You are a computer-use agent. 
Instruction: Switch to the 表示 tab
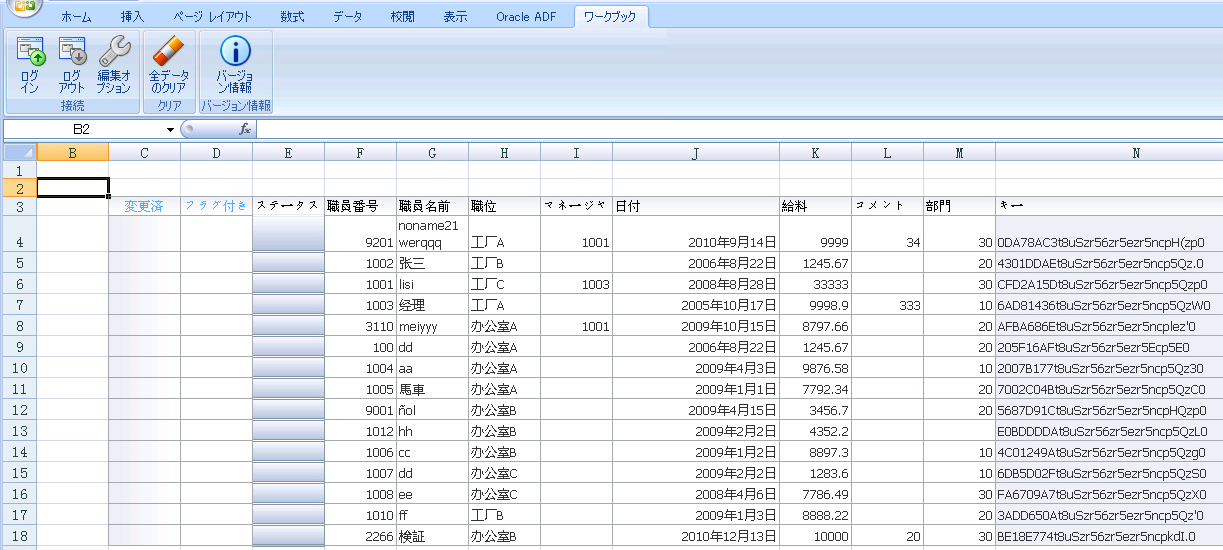[x=455, y=17]
